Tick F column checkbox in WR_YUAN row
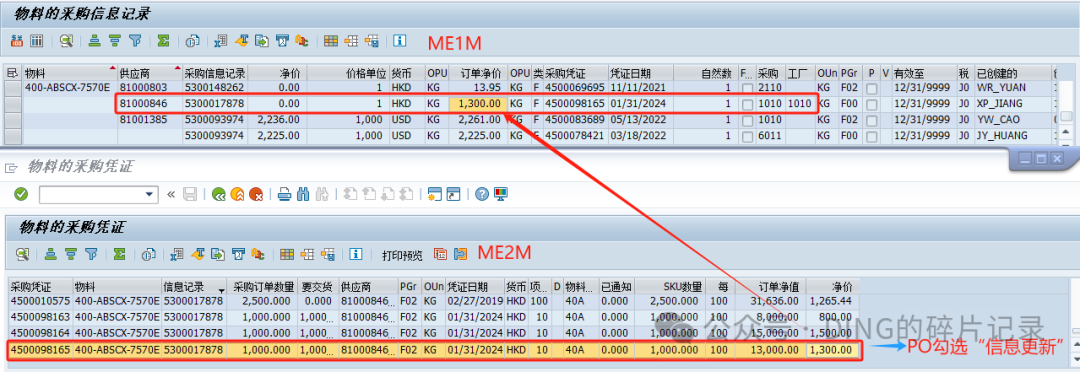 747,88
